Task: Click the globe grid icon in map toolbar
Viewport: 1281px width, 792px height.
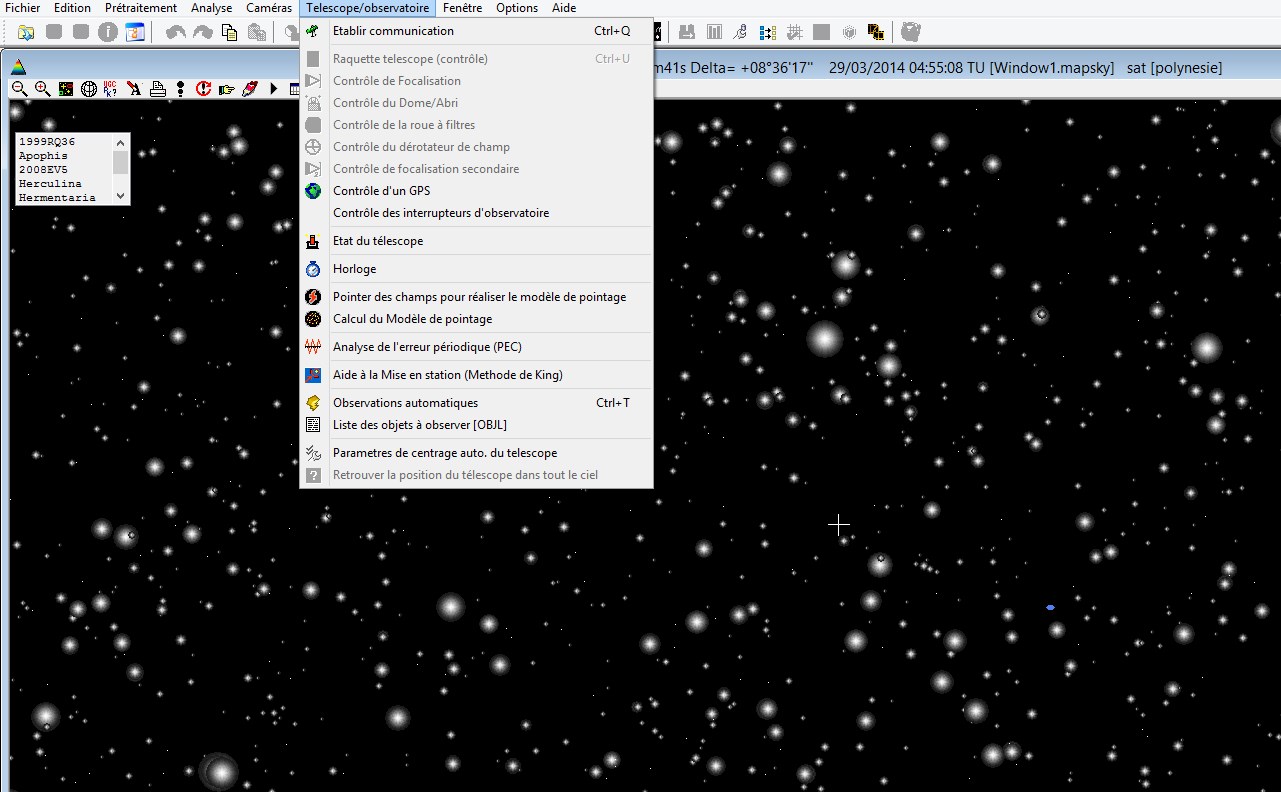Action: pyautogui.click(x=89, y=89)
